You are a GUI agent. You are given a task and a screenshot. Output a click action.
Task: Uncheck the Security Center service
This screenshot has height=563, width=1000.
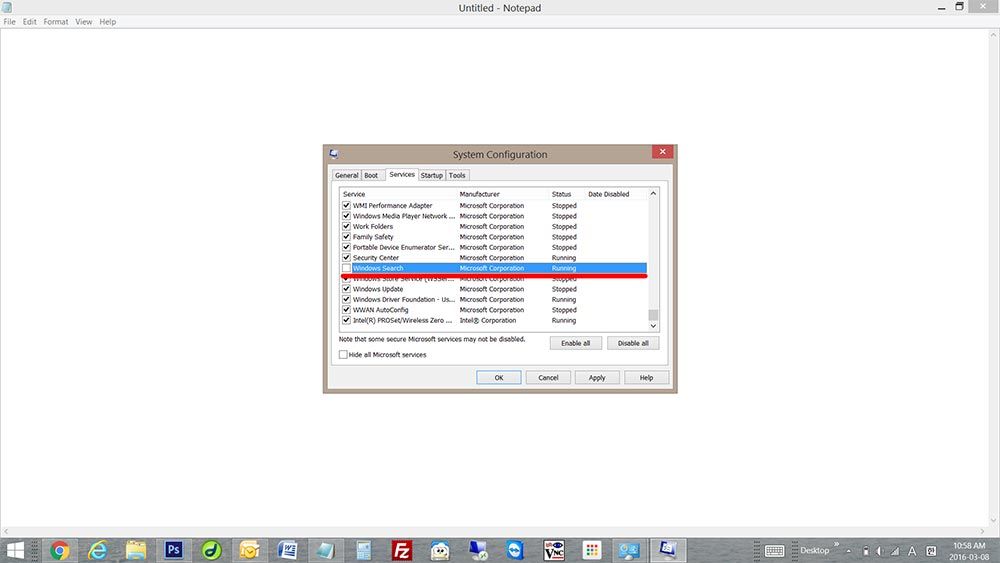click(x=346, y=258)
